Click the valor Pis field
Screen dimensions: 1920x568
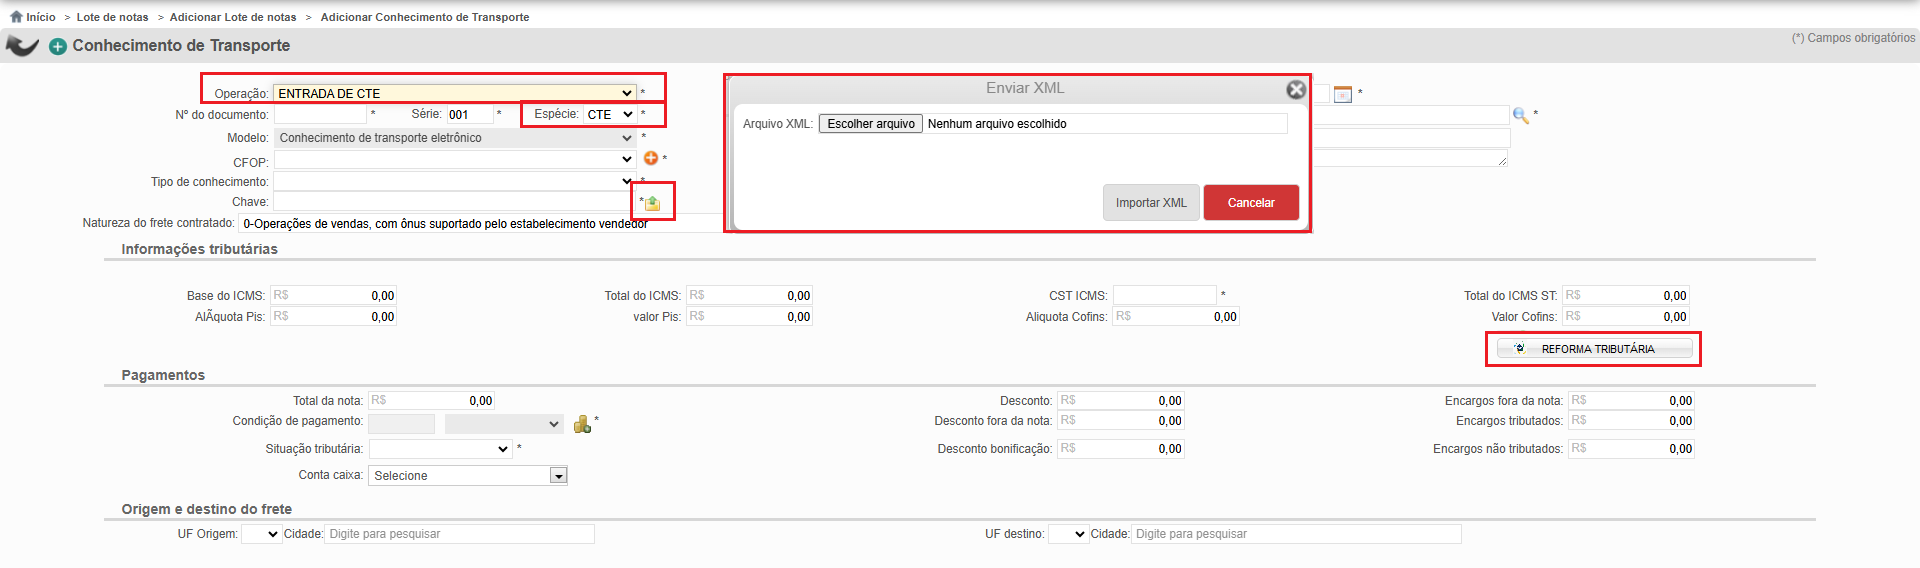pyautogui.click(x=749, y=317)
